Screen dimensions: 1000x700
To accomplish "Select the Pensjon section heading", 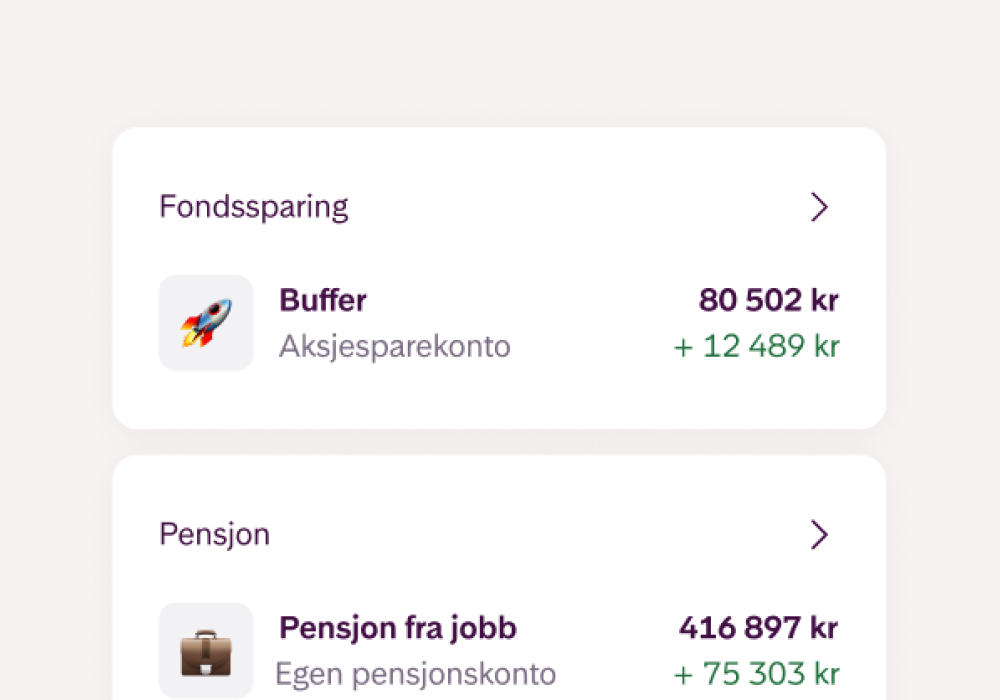I will (x=214, y=535).
